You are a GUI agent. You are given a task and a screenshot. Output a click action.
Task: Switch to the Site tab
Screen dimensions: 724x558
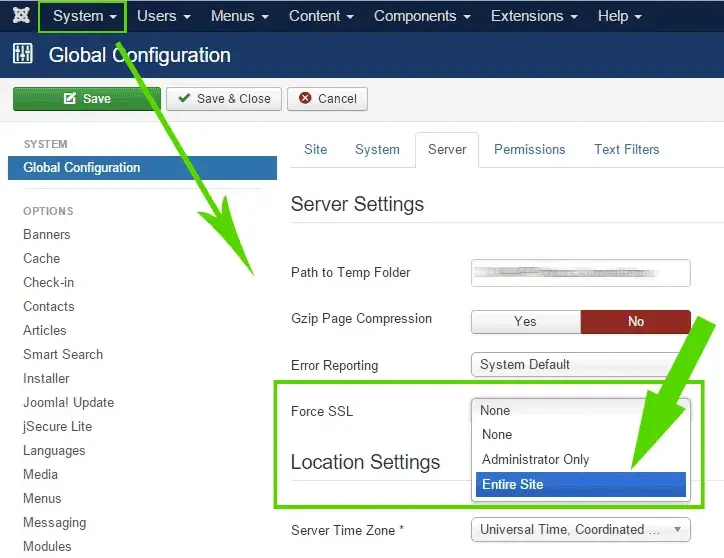point(315,150)
